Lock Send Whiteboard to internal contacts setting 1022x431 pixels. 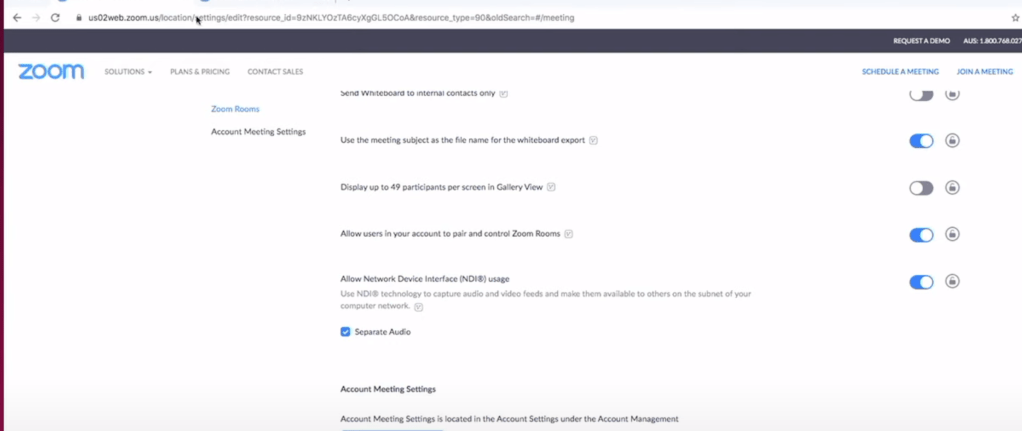pyautogui.click(x=952, y=95)
